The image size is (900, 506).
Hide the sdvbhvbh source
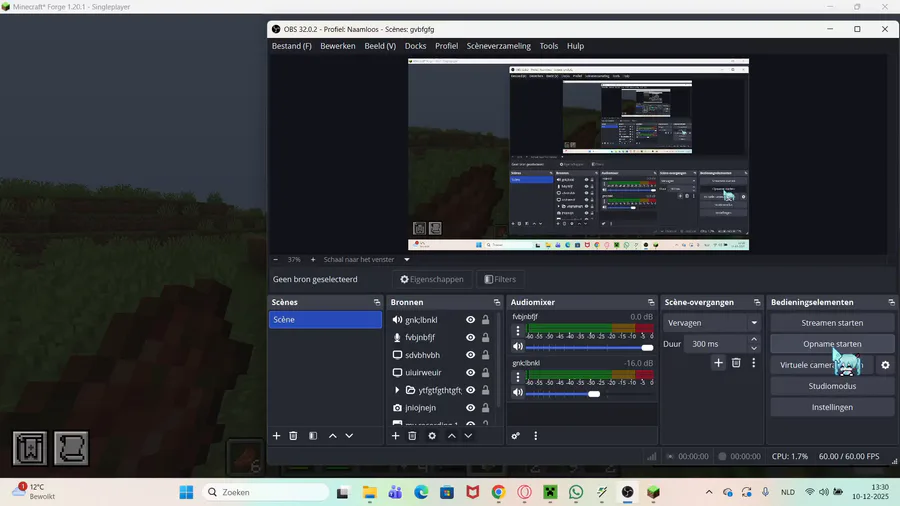coord(471,355)
